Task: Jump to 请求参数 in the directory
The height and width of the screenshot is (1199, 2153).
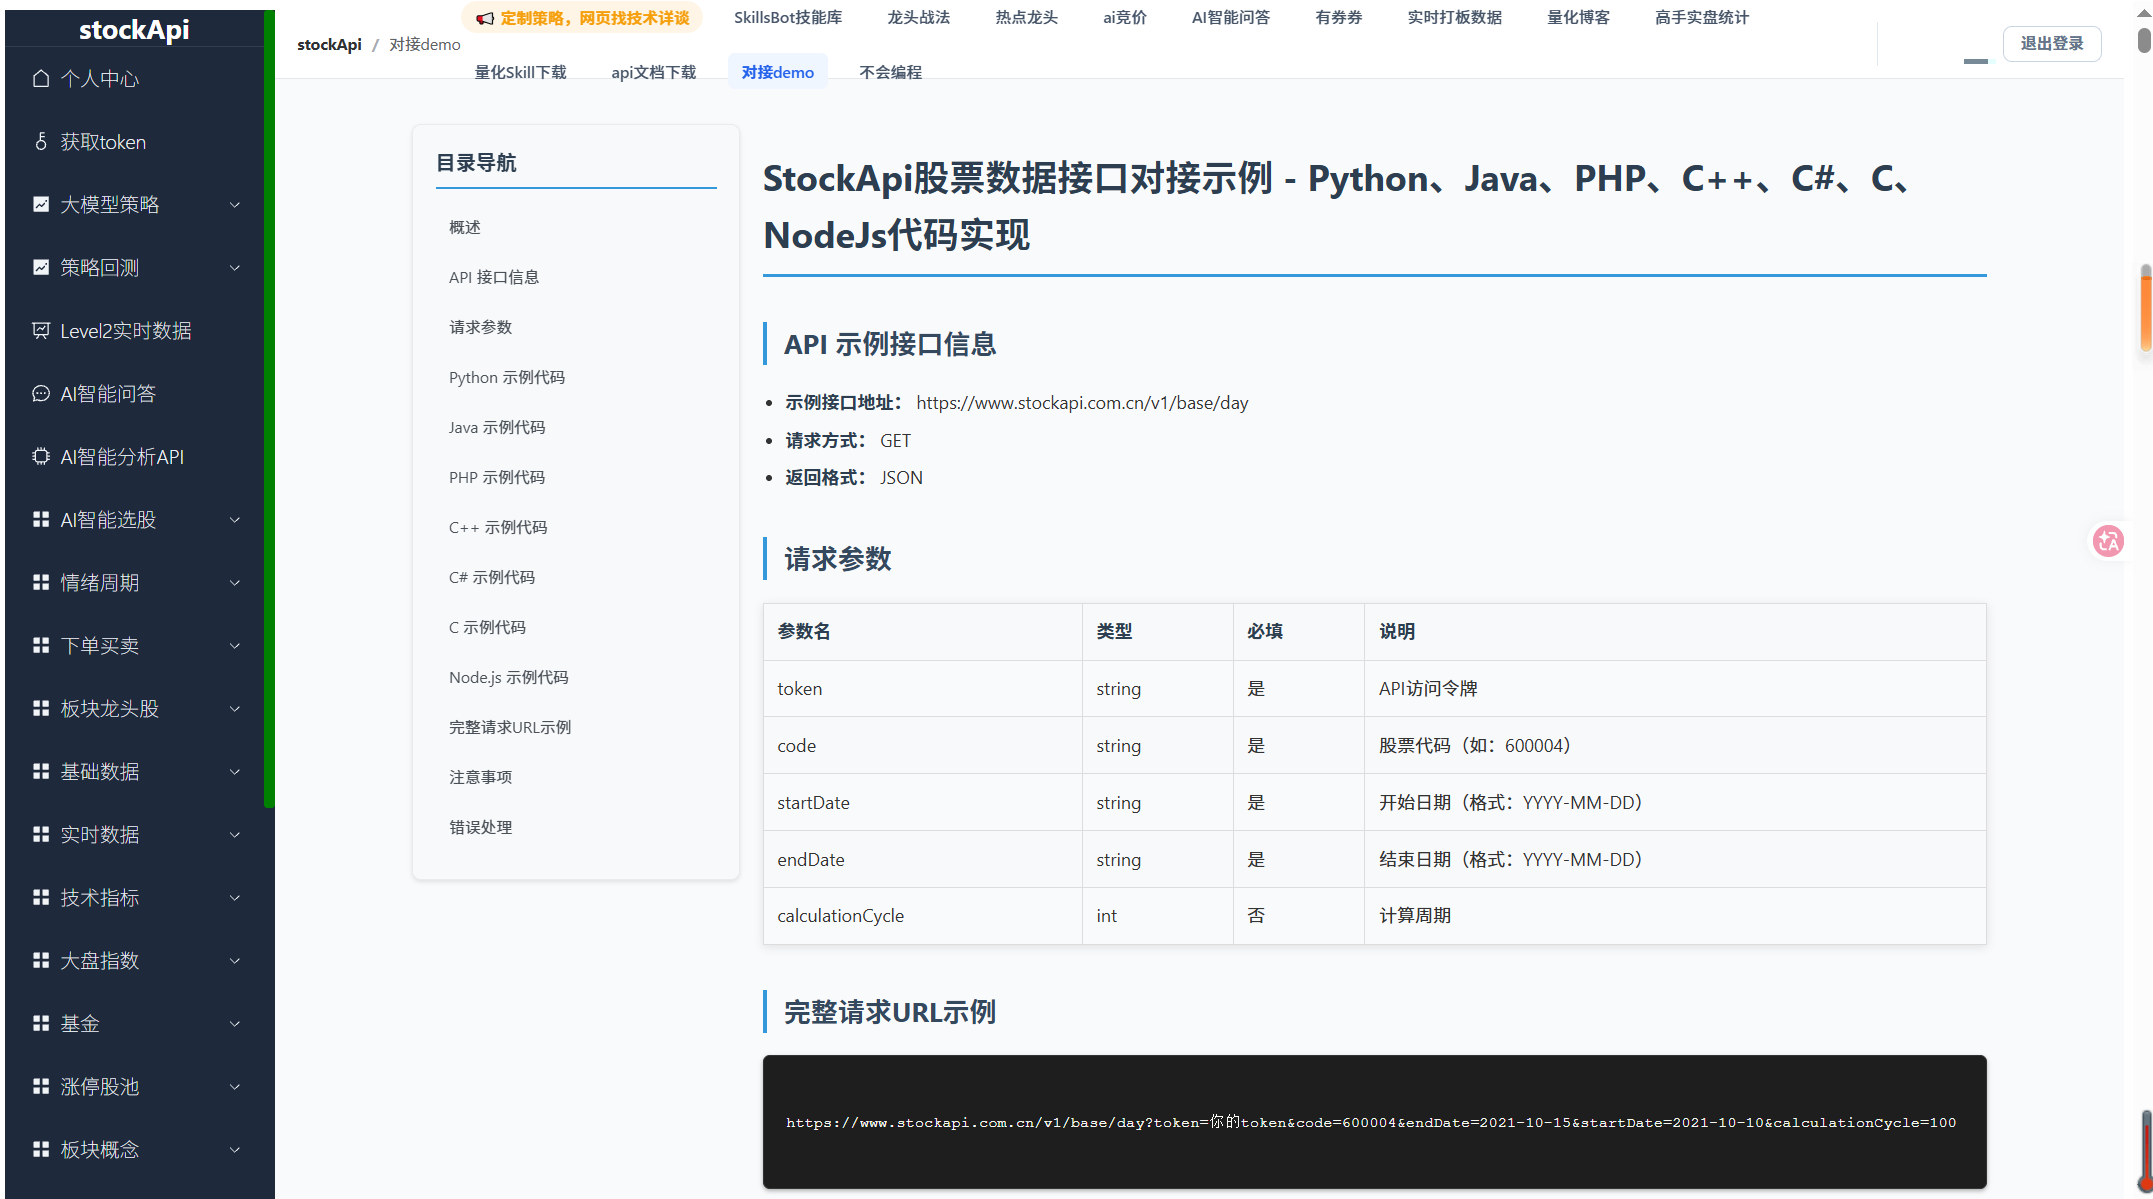Action: (481, 327)
